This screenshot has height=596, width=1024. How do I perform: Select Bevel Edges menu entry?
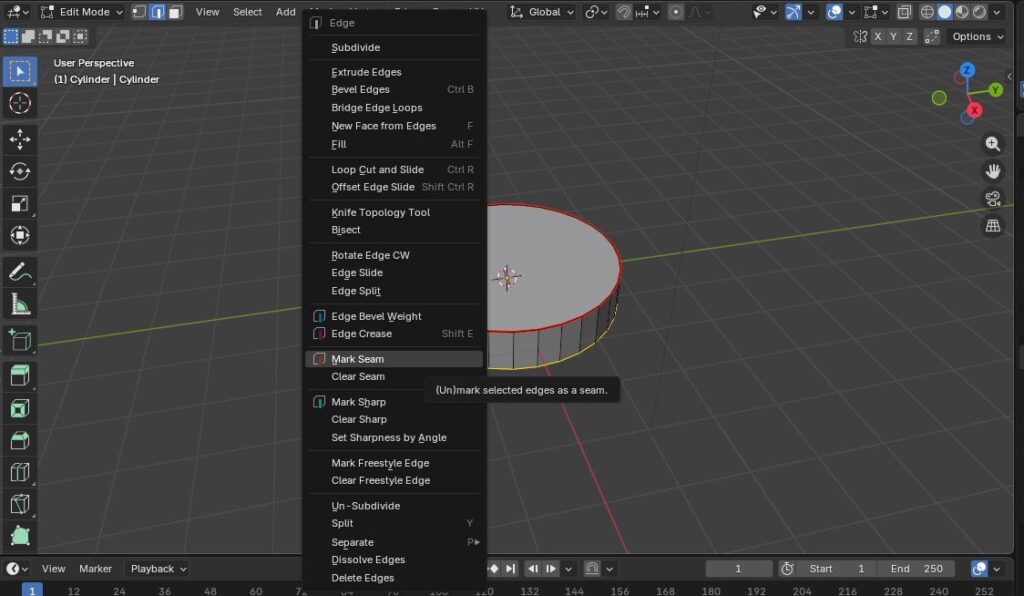point(360,90)
